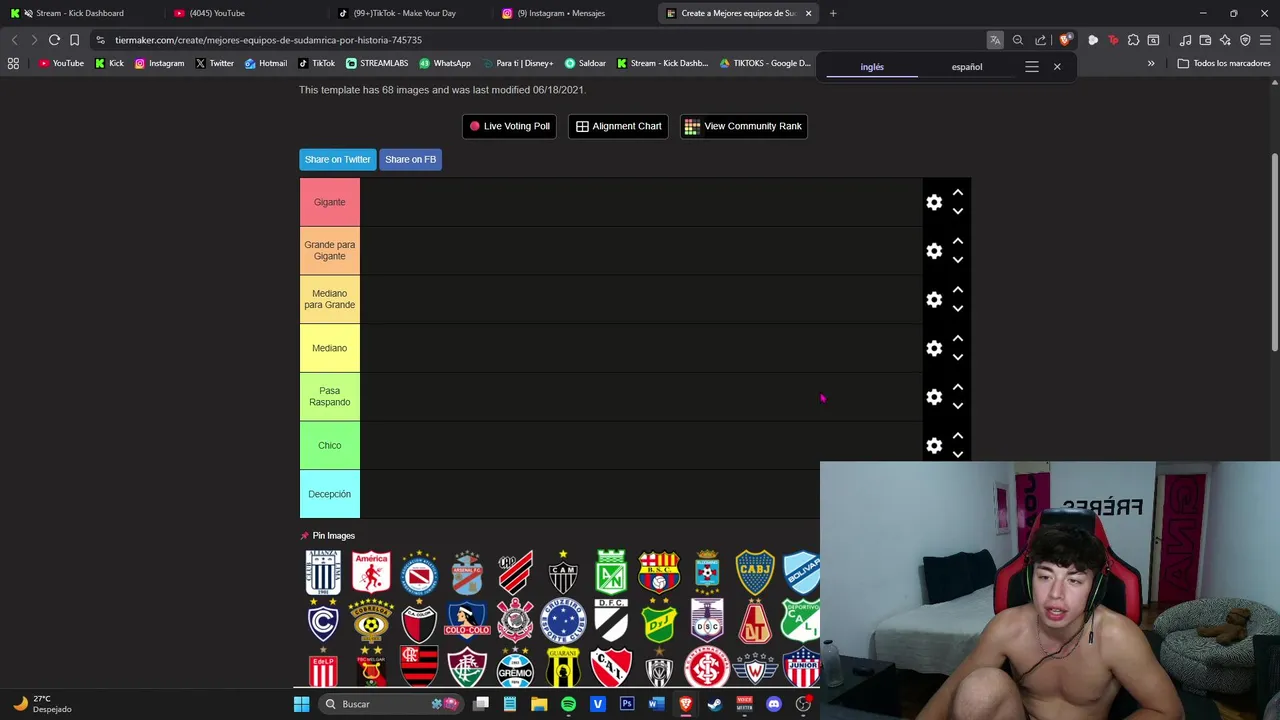Screen dimensions: 1280x720
Task: Select the Alianza Lima crest
Action: pyautogui.click(x=323, y=573)
